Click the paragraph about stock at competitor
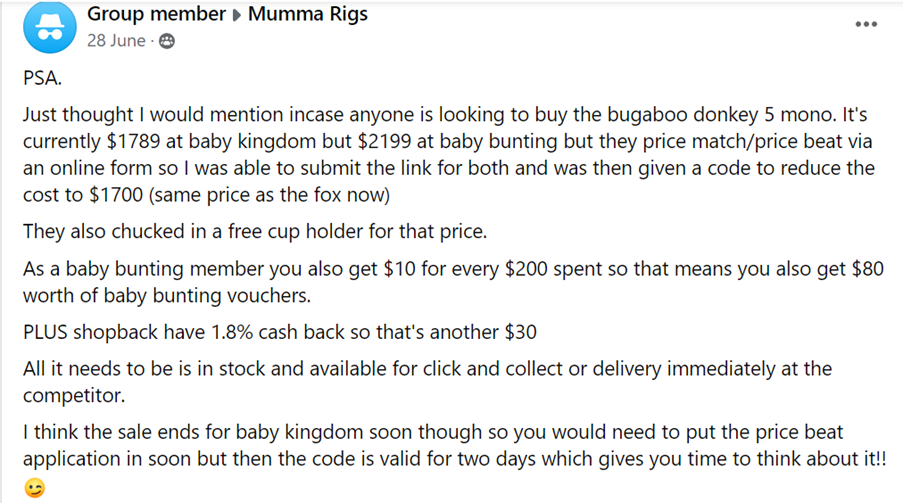Image resolution: width=903 pixels, height=503 pixels. point(427,381)
